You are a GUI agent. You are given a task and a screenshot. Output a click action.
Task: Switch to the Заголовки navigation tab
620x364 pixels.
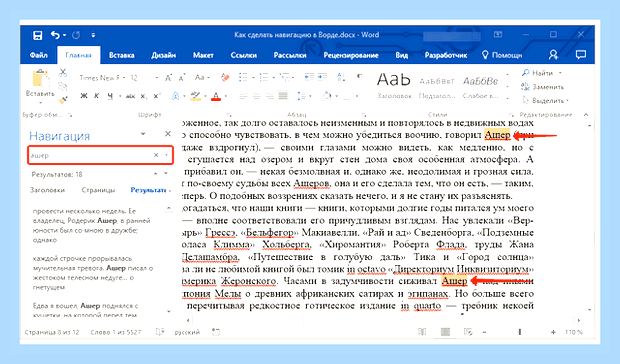pos(47,190)
